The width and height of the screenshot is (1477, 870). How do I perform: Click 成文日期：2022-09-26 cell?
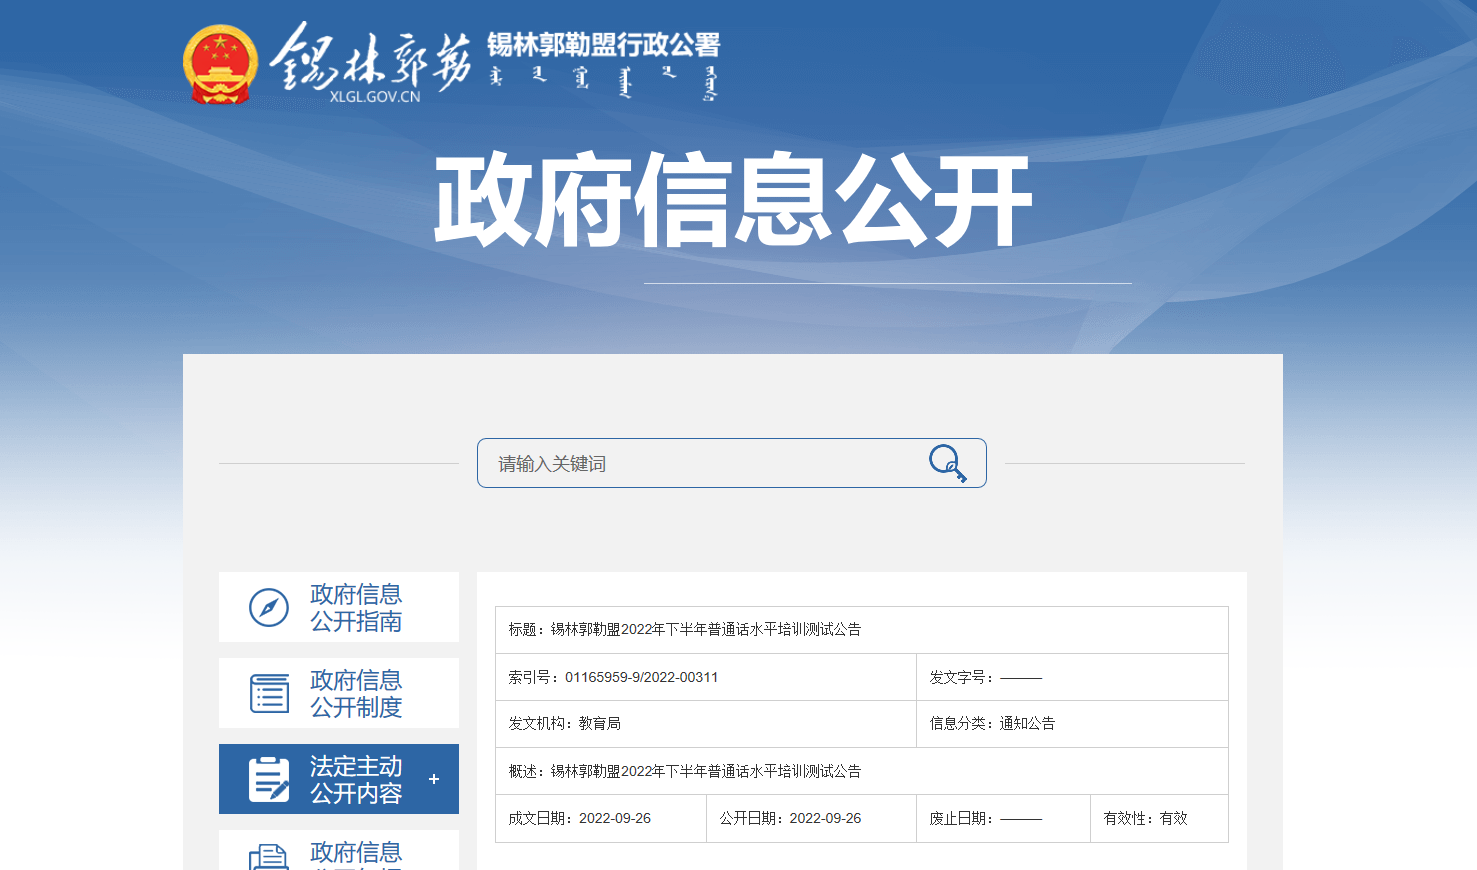coord(601,818)
